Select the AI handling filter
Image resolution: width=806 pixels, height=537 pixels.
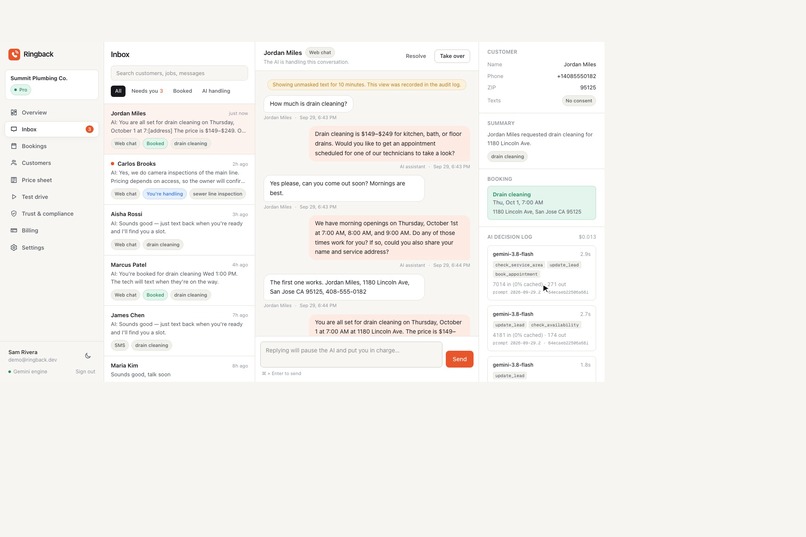[x=216, y=91]
